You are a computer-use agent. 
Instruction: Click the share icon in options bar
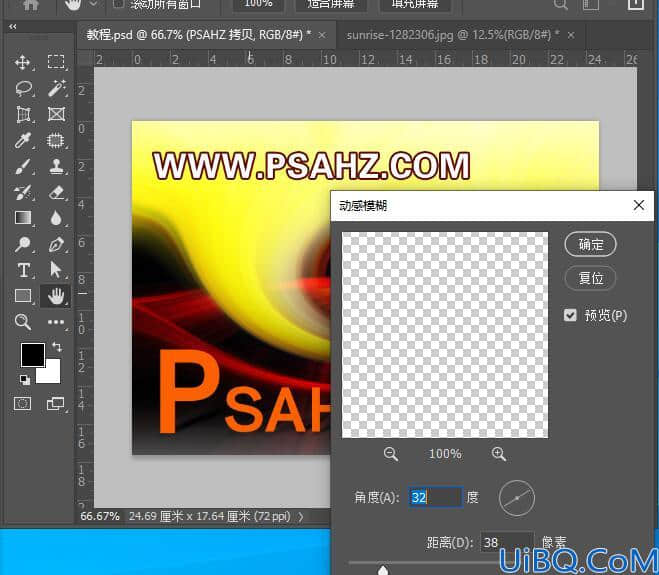point(635,4)
